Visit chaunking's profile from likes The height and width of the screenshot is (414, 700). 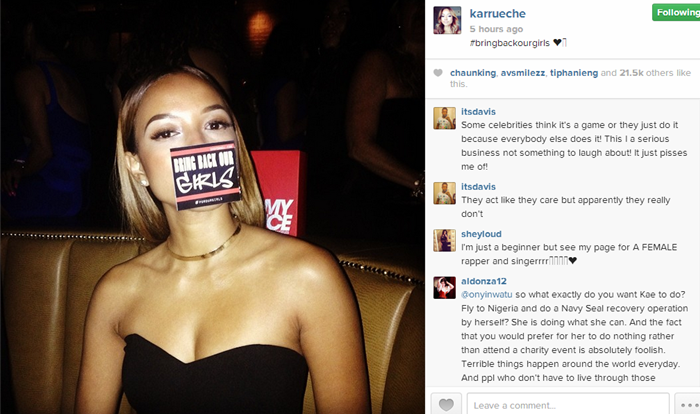(x=473, y=73)
